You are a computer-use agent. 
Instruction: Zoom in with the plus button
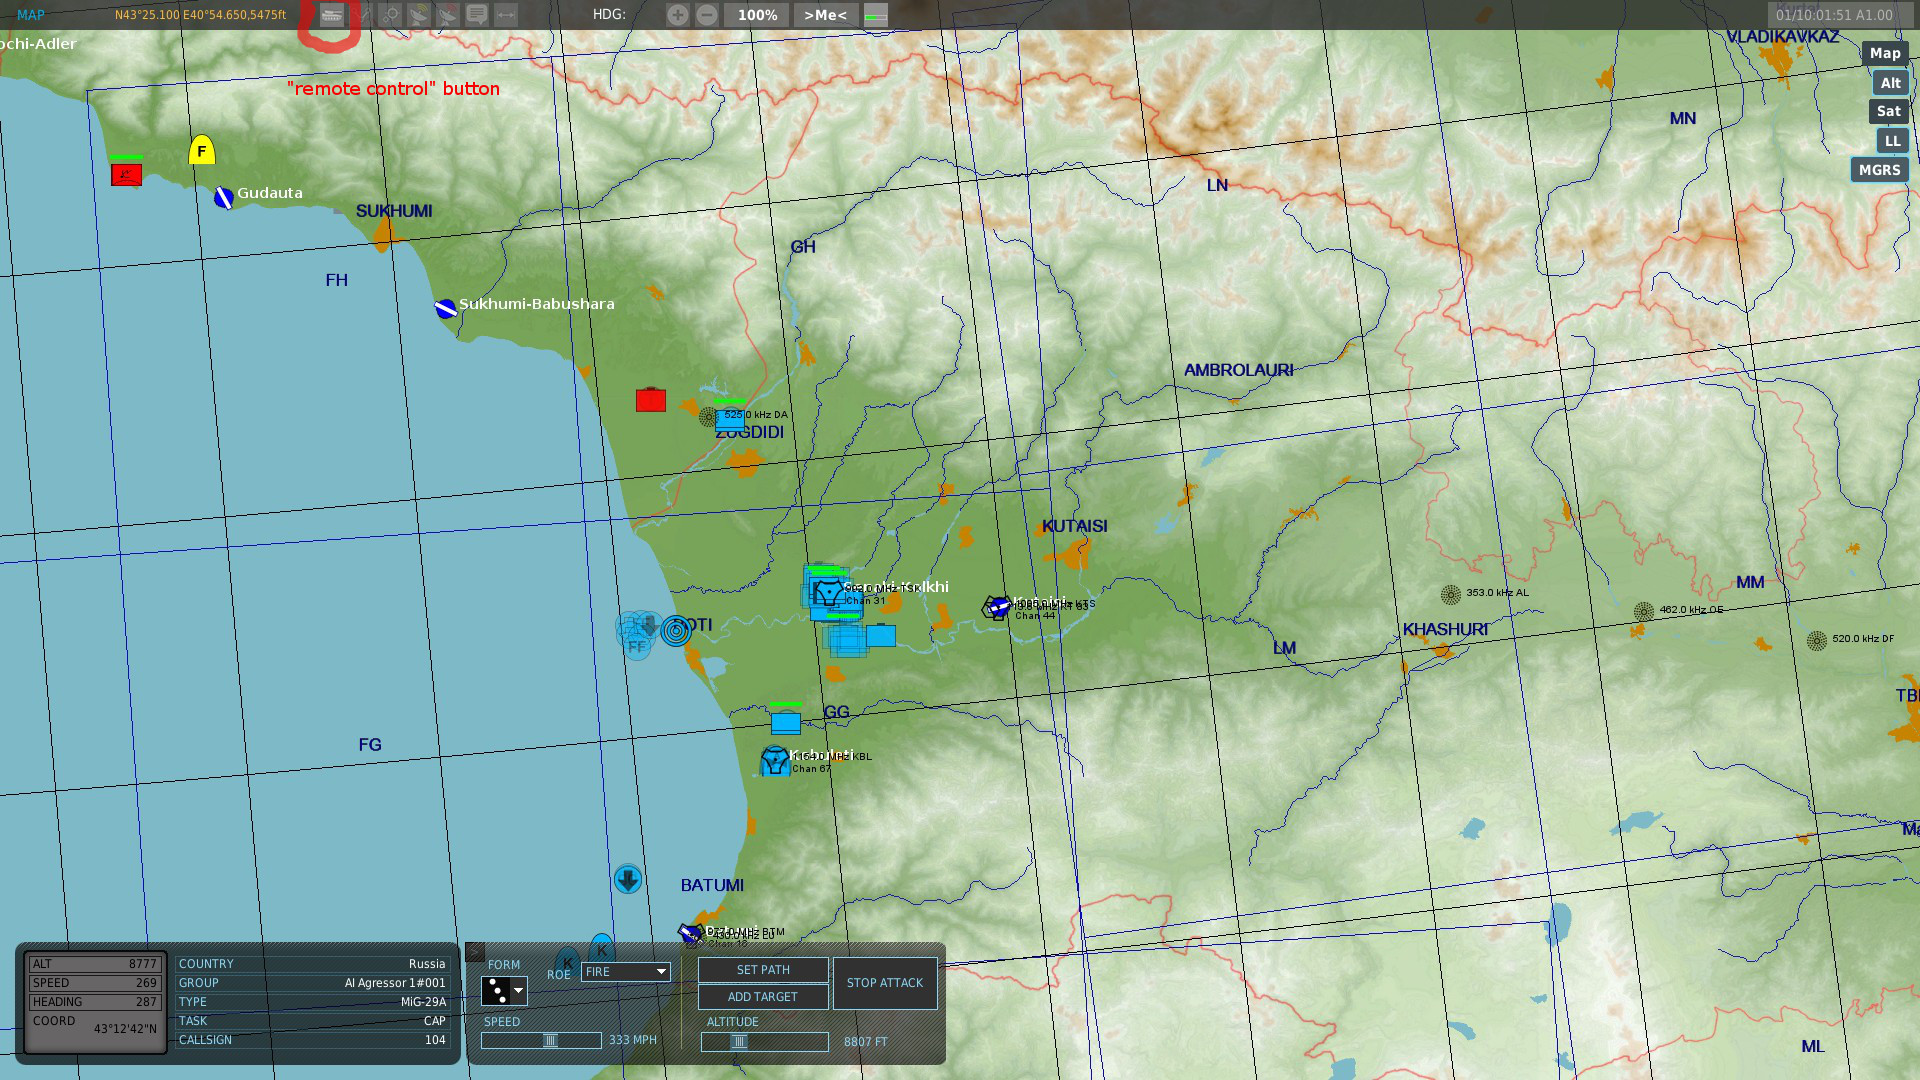click(678, 15)
